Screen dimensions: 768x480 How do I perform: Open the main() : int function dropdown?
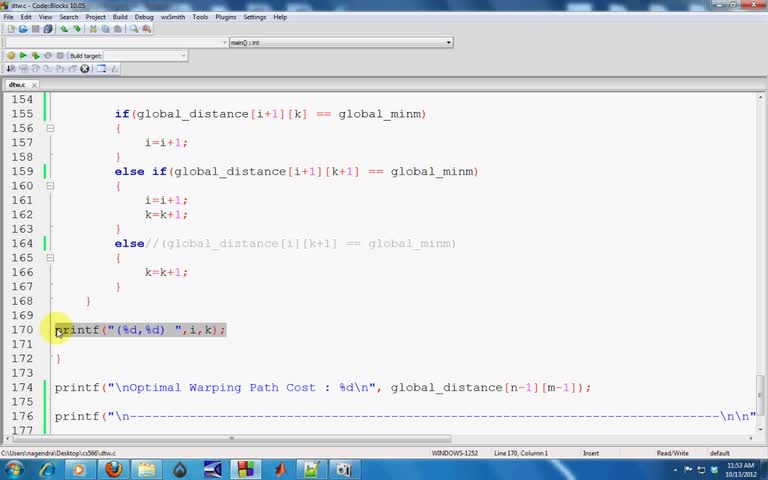(341, 43)
